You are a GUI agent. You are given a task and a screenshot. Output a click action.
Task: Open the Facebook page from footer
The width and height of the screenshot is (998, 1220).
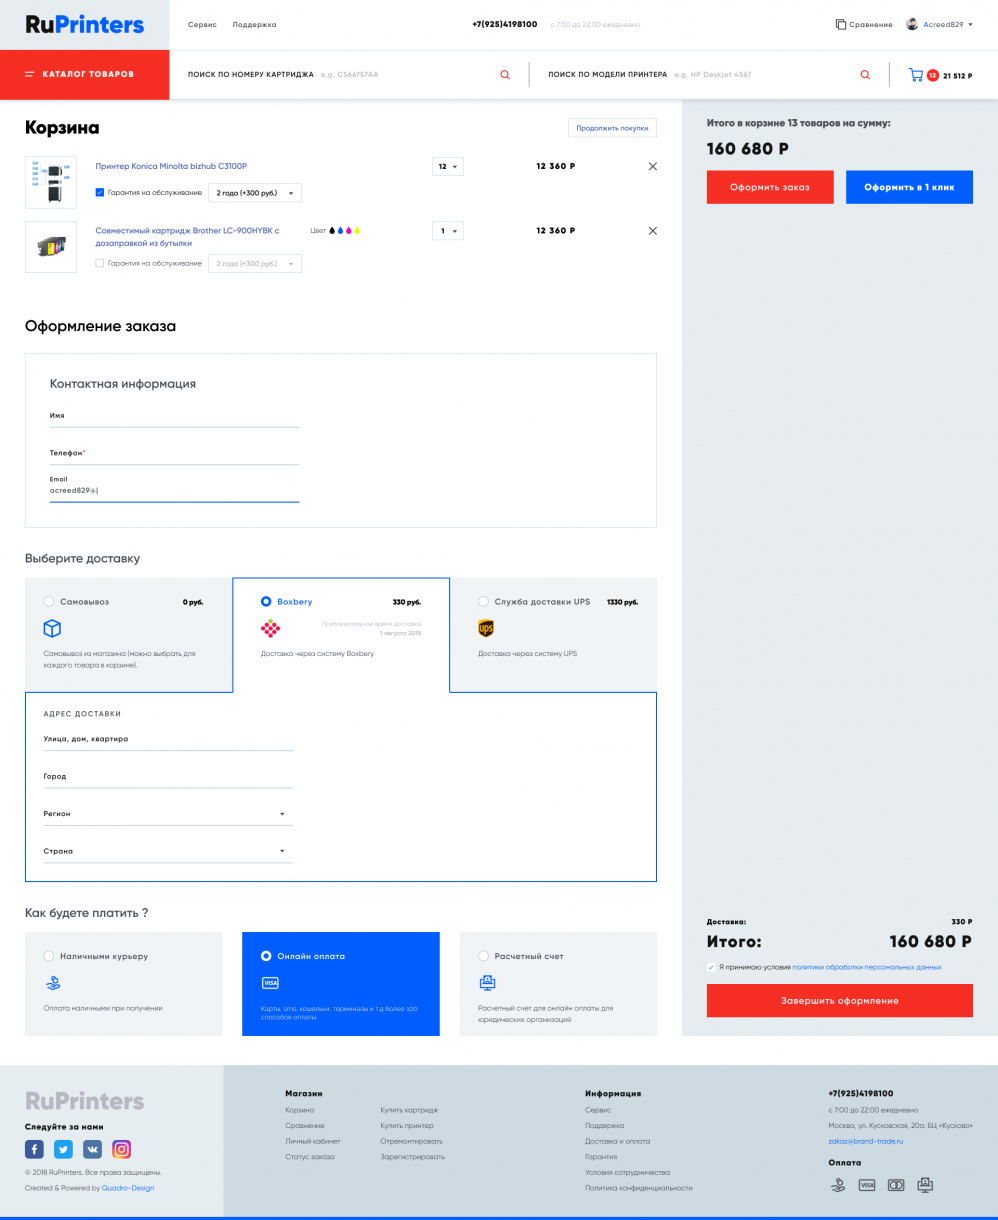(x=34, y=1149)
